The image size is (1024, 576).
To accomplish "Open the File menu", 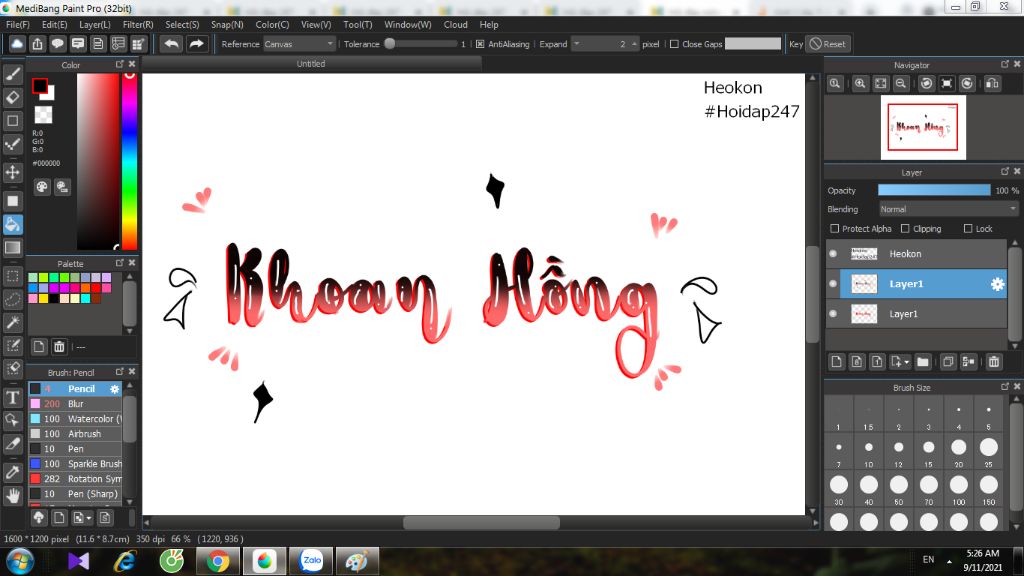I will [x=18, y=24].
